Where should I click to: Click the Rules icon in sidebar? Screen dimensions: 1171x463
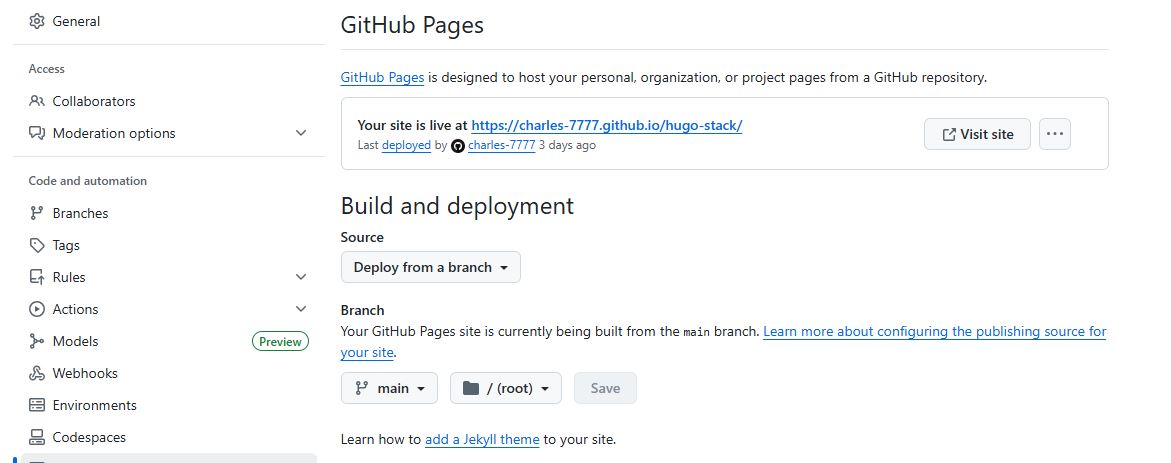[x=37, y=277]
